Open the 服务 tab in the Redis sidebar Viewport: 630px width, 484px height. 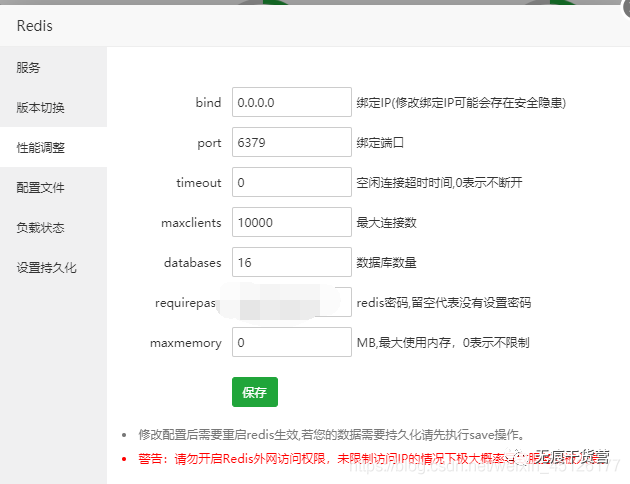53,67
